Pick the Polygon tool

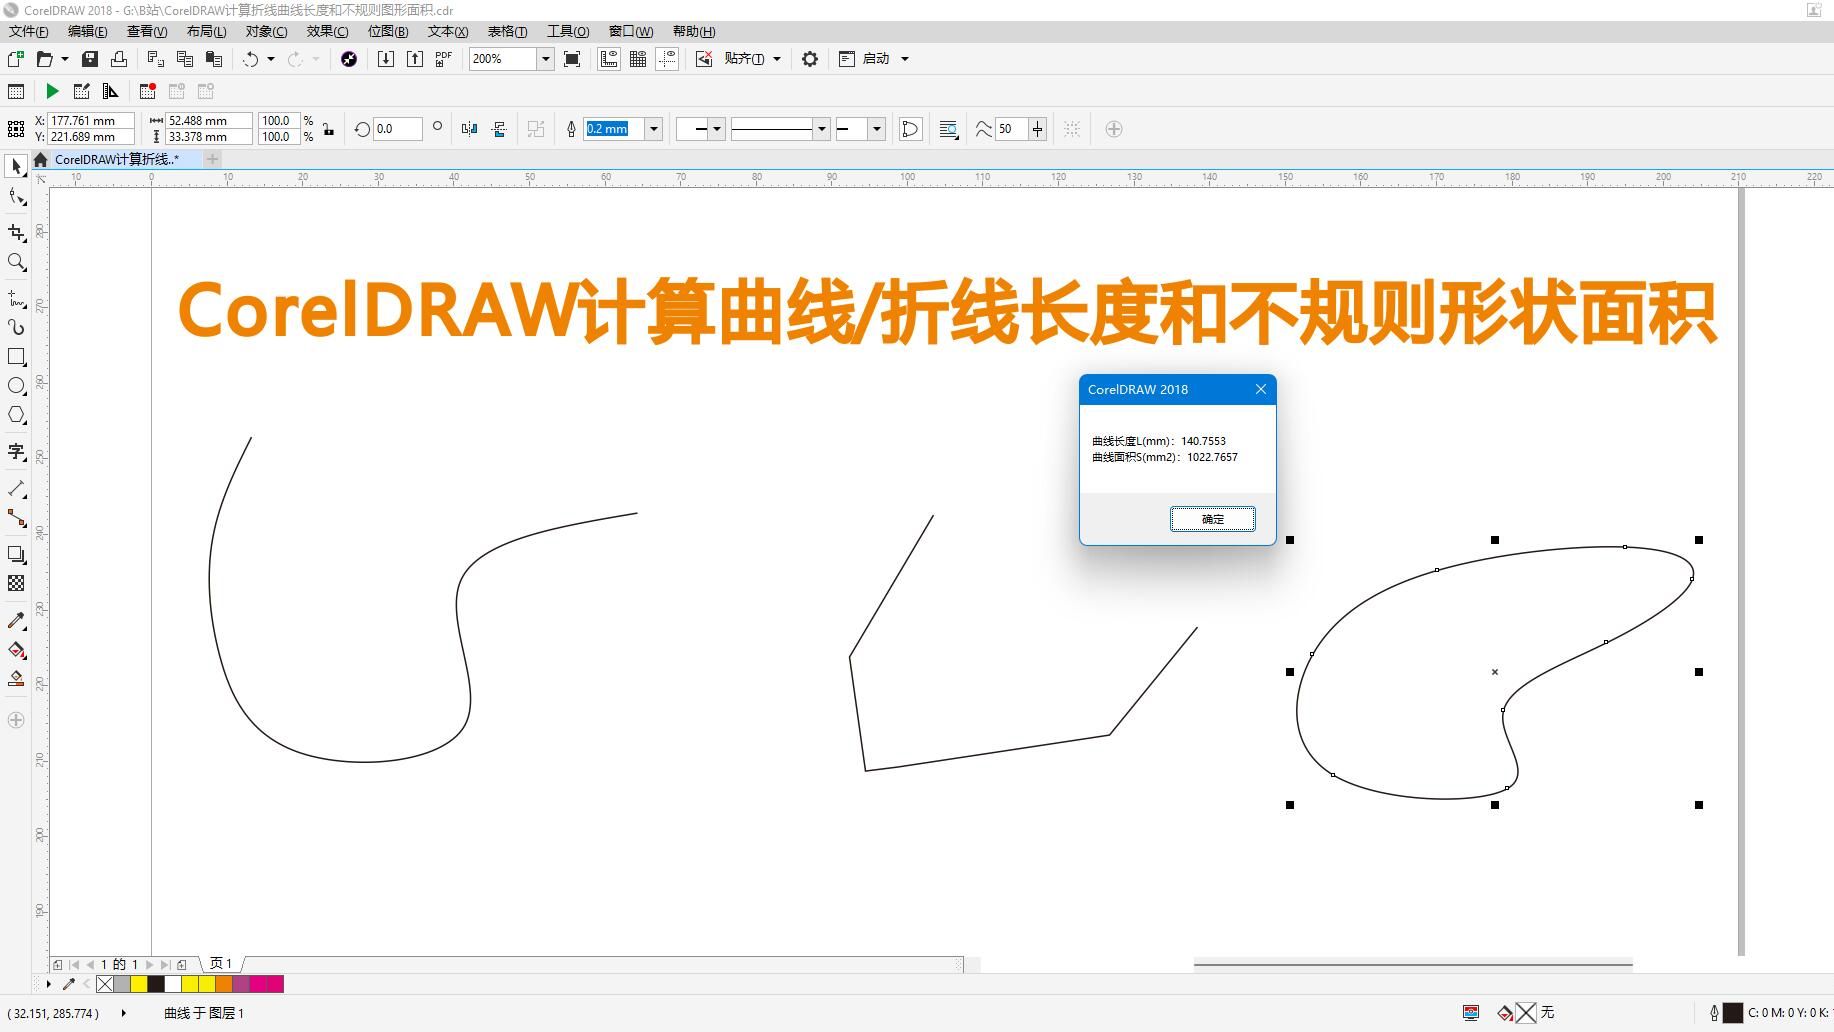click(x=16, y=415)
